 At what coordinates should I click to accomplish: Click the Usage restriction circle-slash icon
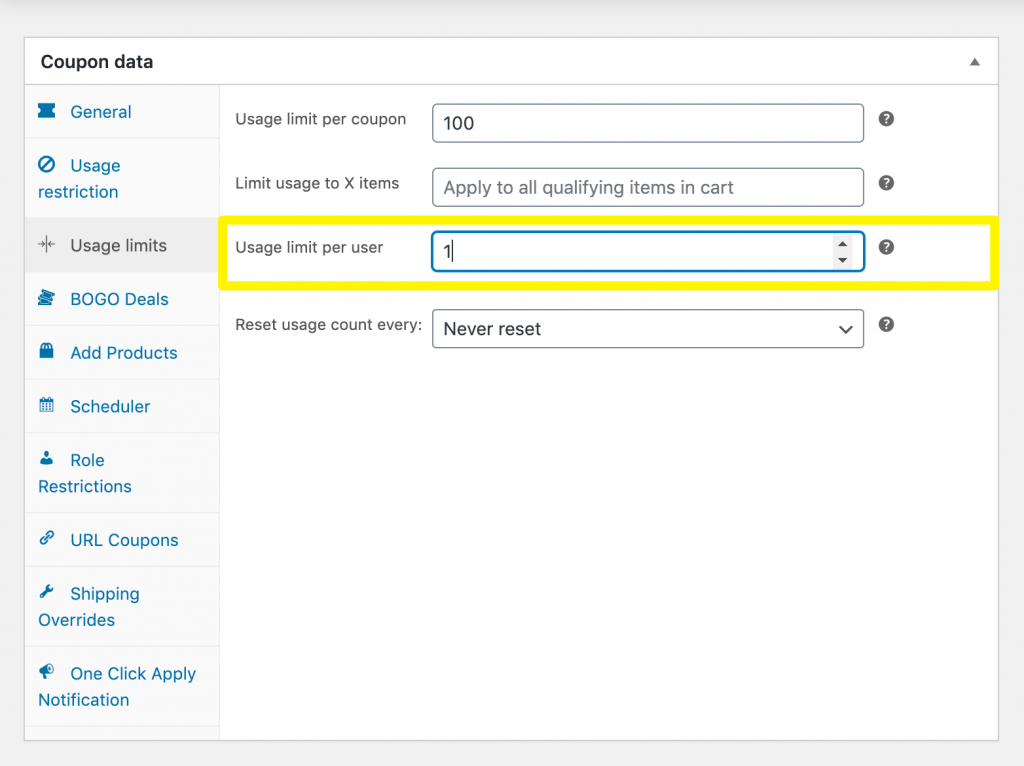(46, 164)
